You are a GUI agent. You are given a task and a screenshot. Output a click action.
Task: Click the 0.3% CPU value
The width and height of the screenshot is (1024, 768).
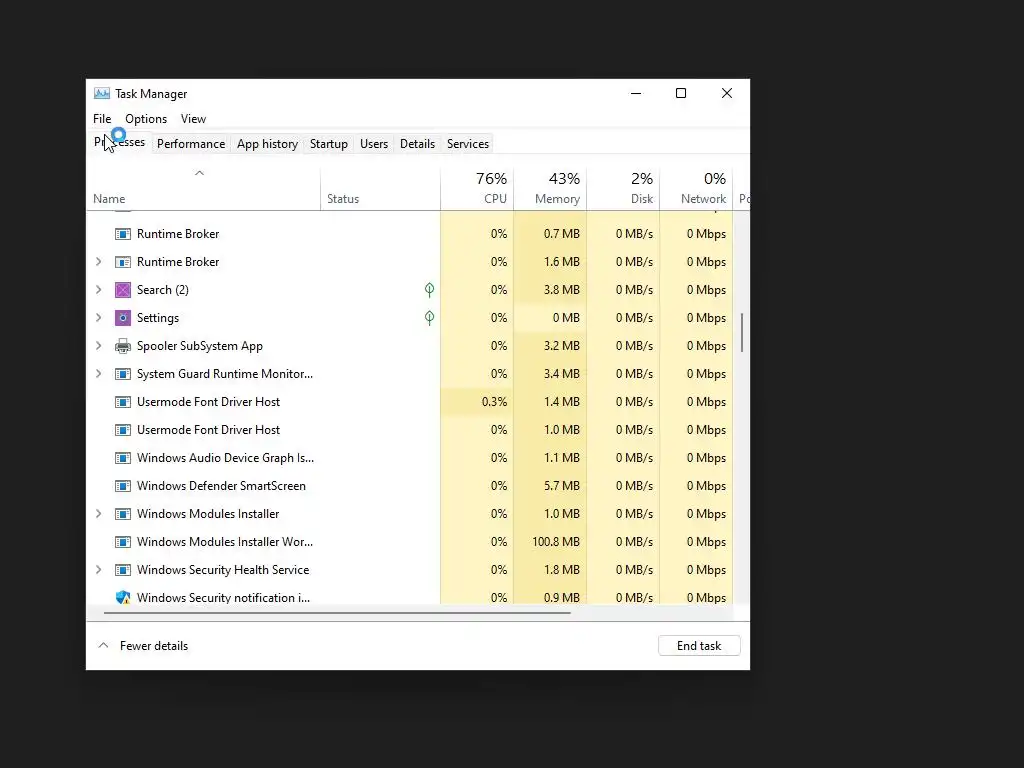point(494,402)
